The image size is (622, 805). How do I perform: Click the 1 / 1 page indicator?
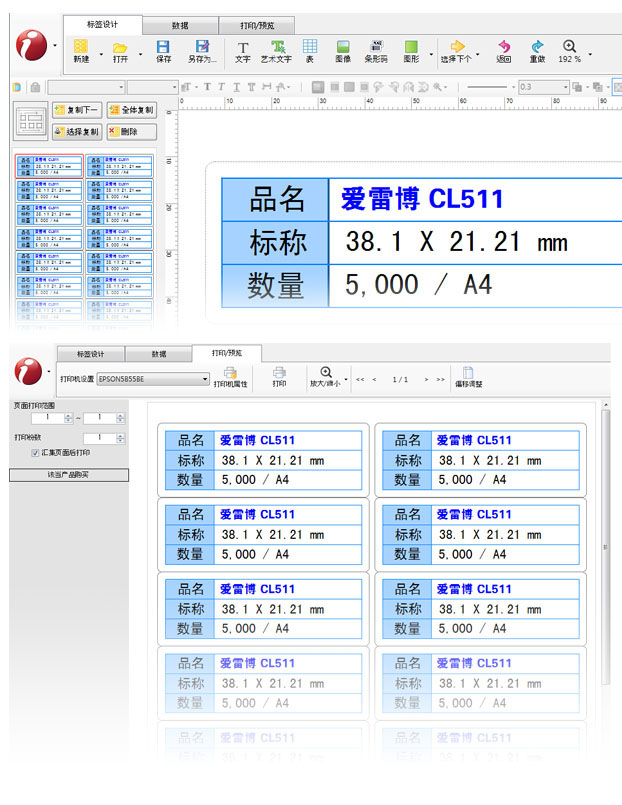[400, 380]
